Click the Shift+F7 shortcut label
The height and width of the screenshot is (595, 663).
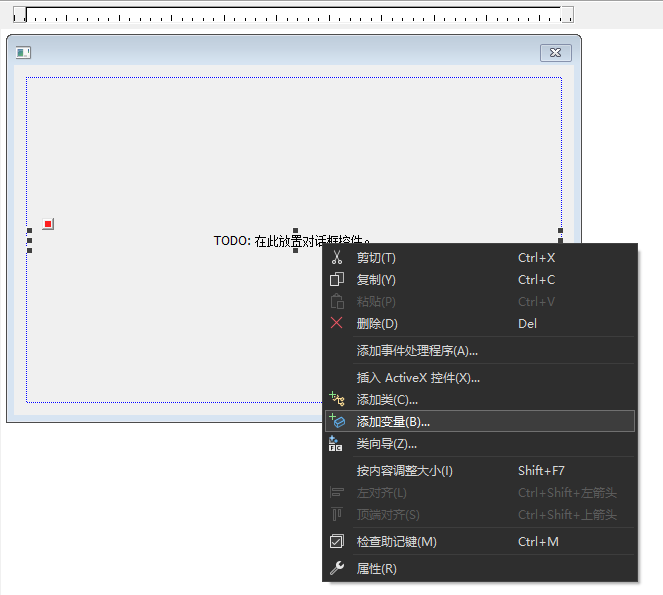[x=541, y=471]
